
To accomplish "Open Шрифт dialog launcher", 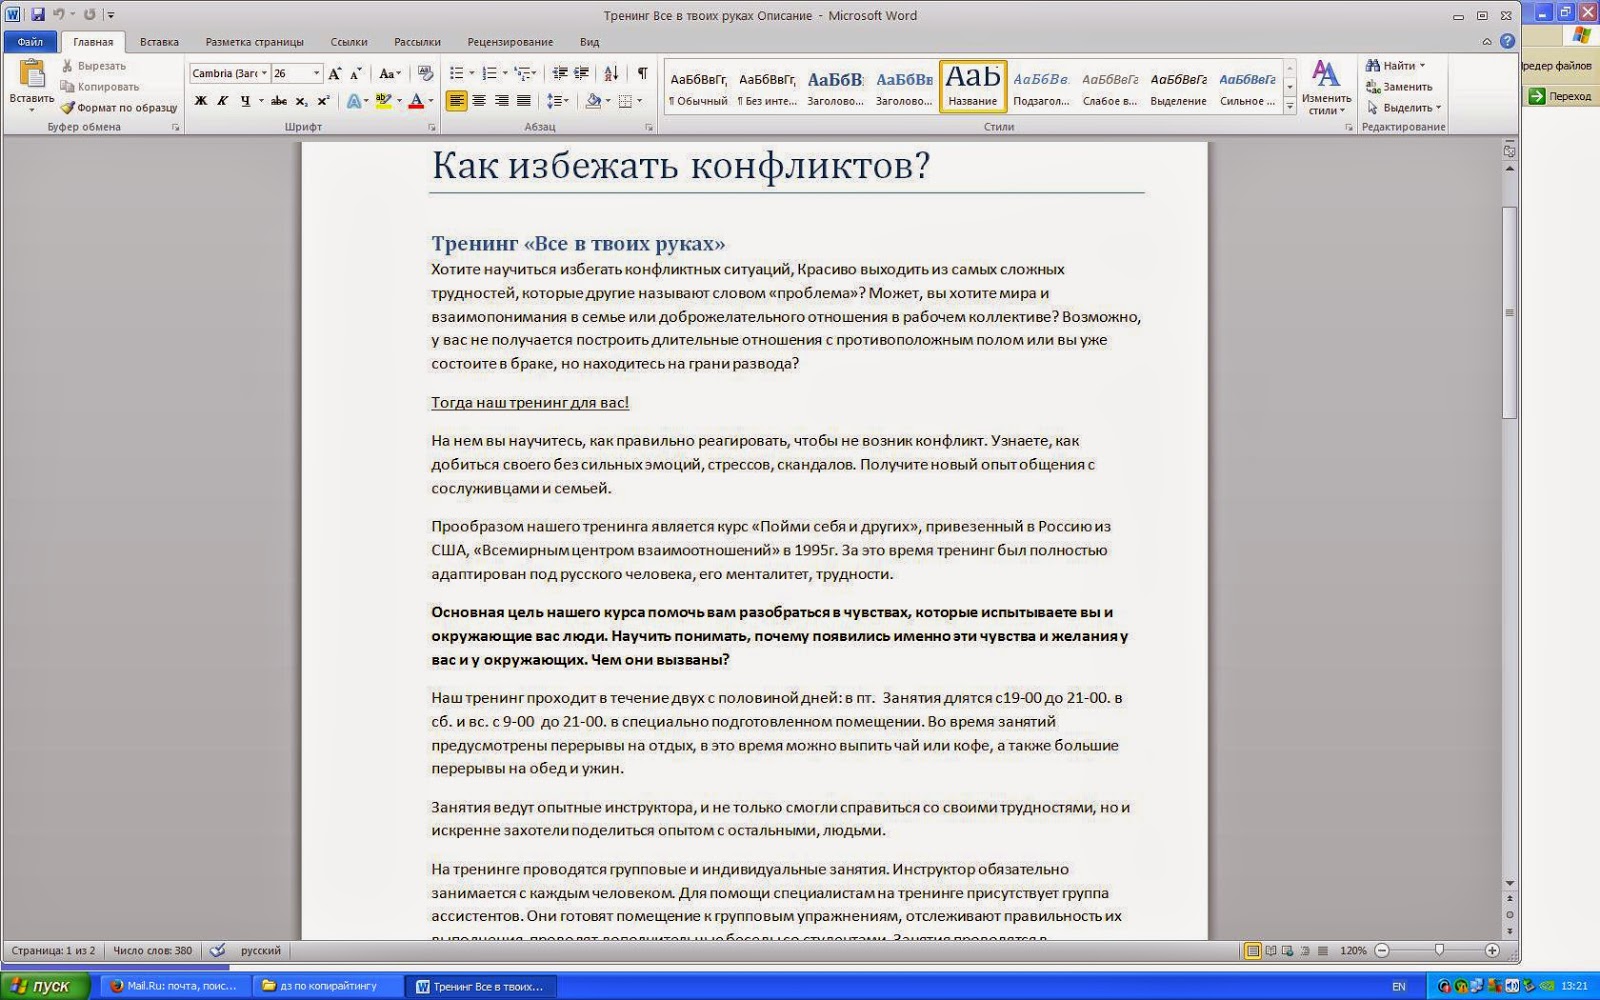I will click(x=432, y=128).
